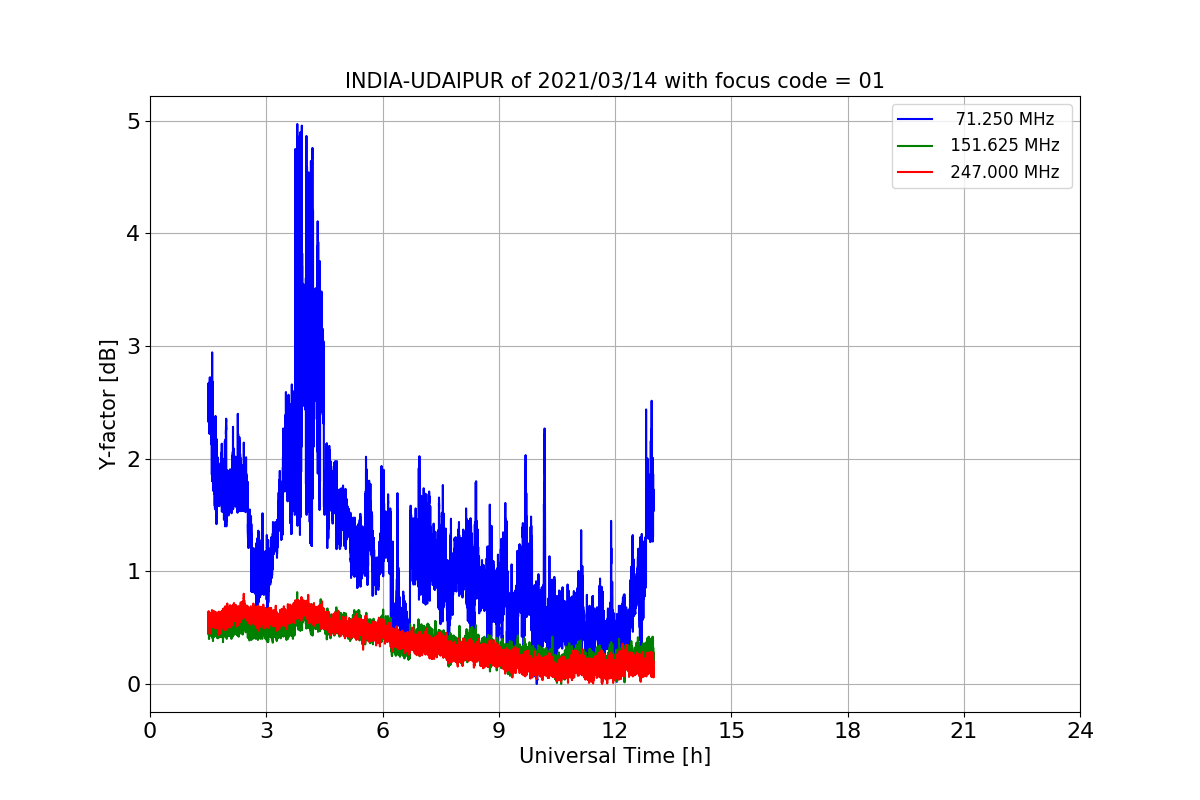
Task: Click the plot title 'INDIA-UDAIPUR of 2021/03/14'
Action: point(614,81)
